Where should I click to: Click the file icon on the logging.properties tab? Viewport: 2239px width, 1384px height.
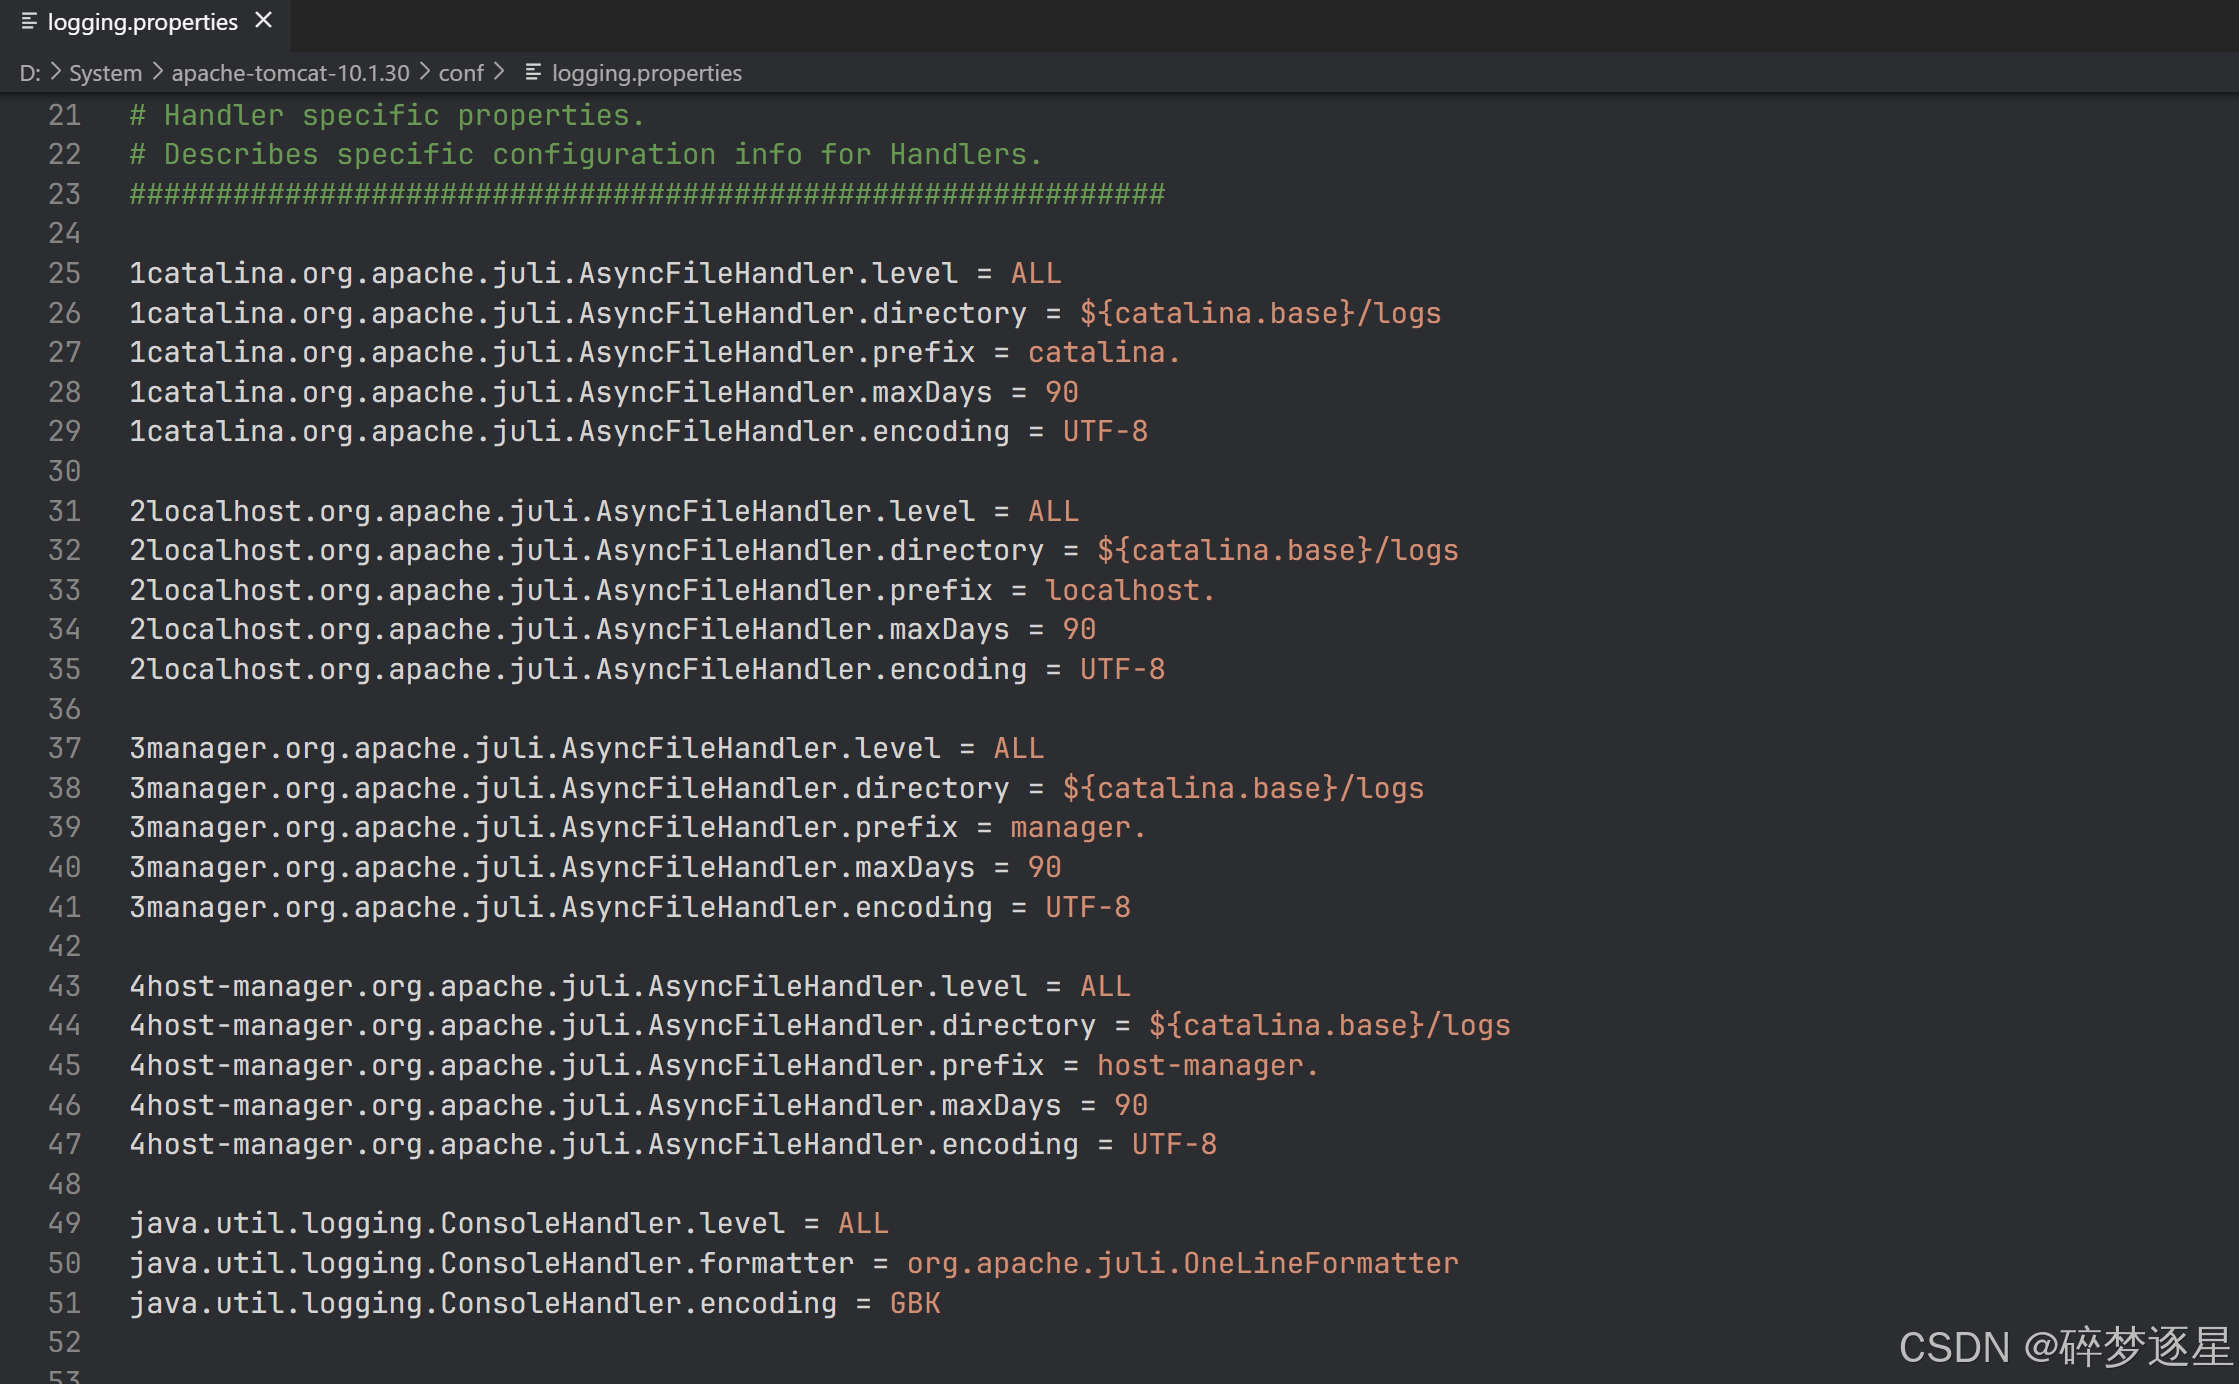pos(29,21)
